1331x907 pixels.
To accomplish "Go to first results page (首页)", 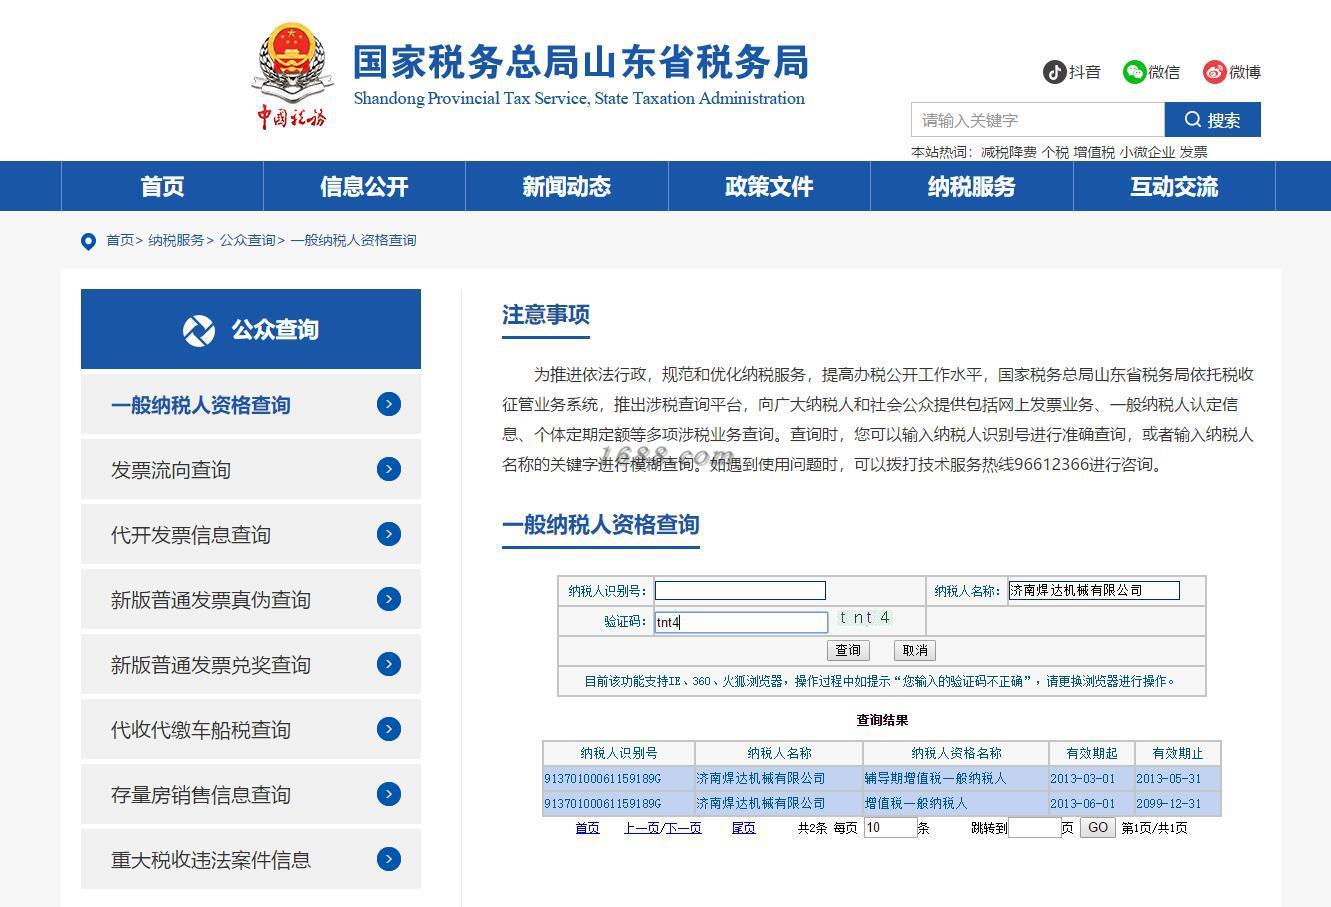I will (587, 828).
